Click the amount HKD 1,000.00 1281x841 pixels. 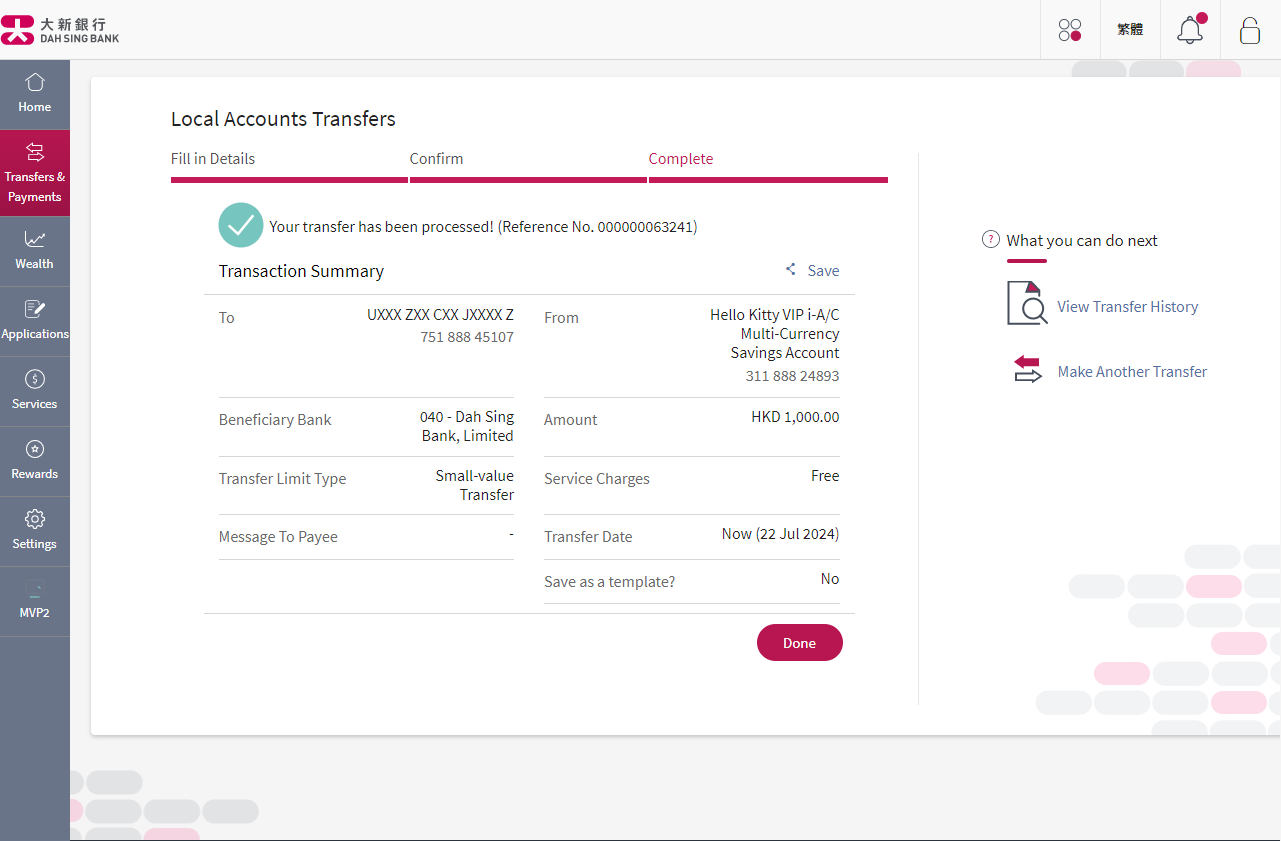pyautogui.click(x=795, y=417)
